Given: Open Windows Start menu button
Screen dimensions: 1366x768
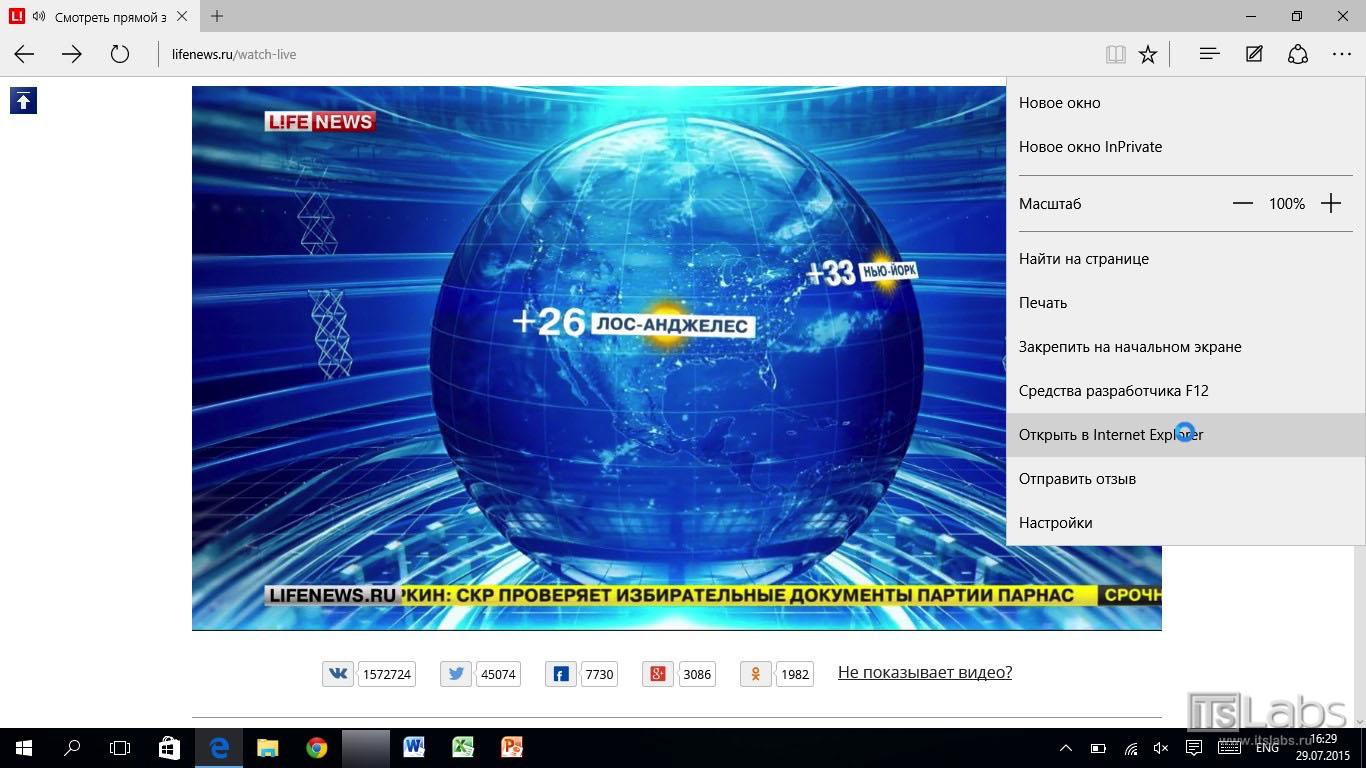Looking at the screenshot, I should [x=24, y=747].
